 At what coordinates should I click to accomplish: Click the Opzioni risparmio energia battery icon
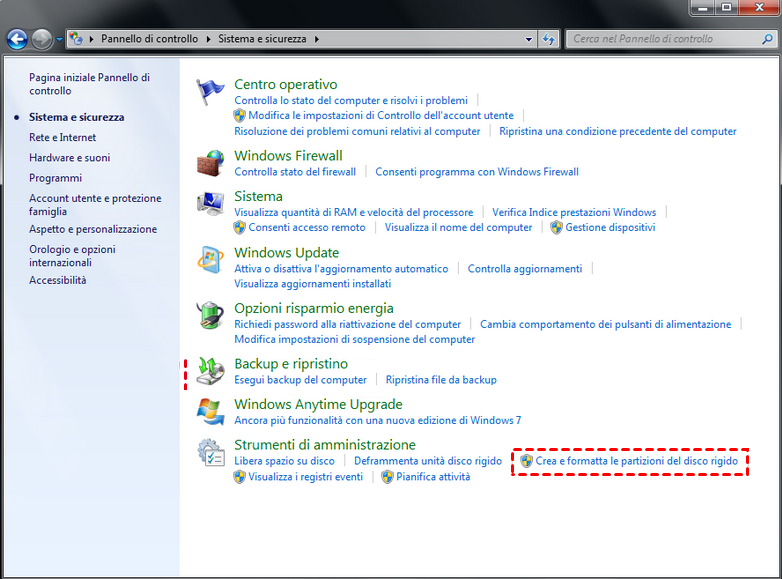[210, 316]
